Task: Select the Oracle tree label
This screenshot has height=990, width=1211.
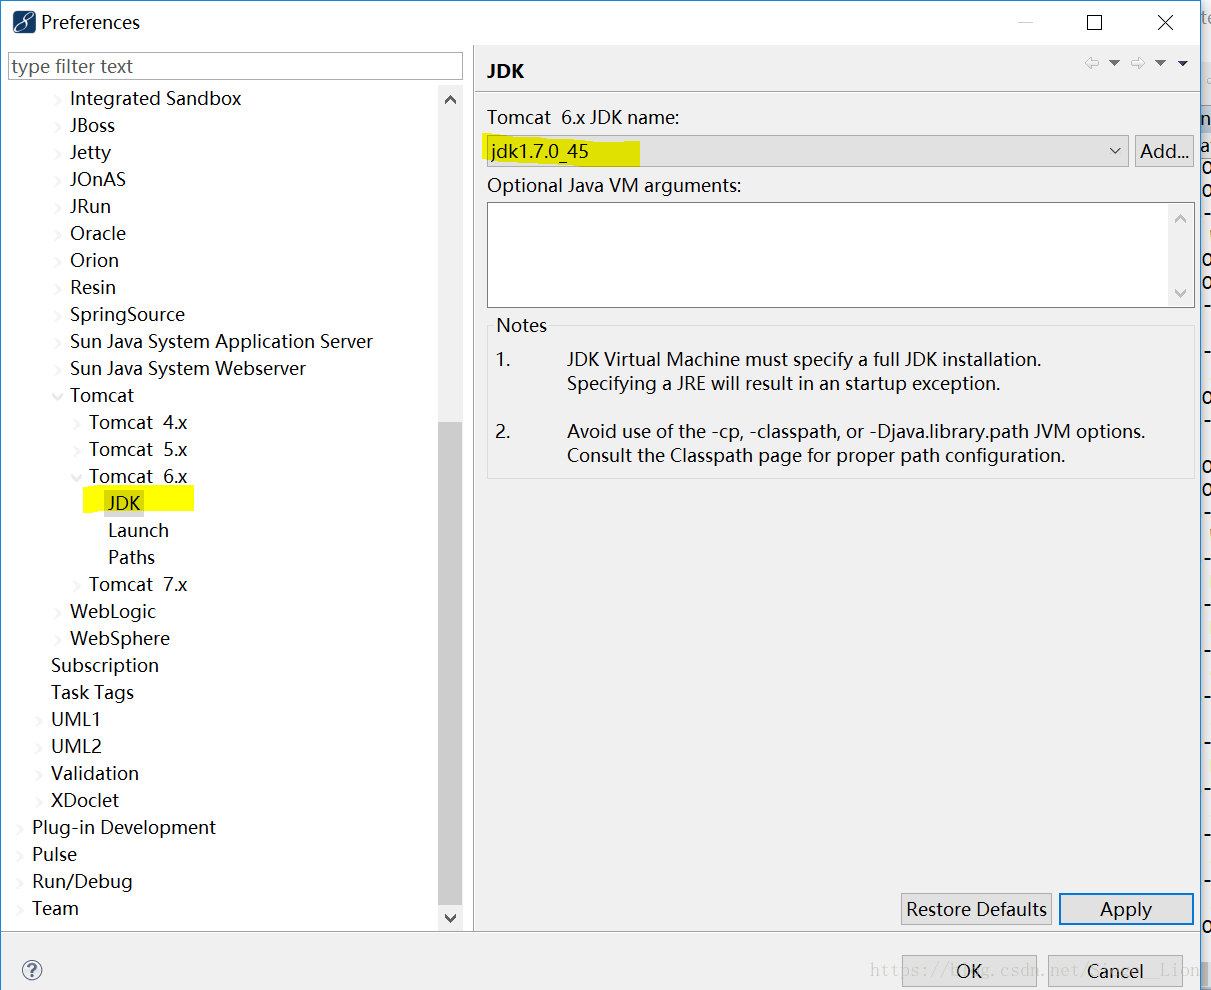Action: tap(98, 233)
